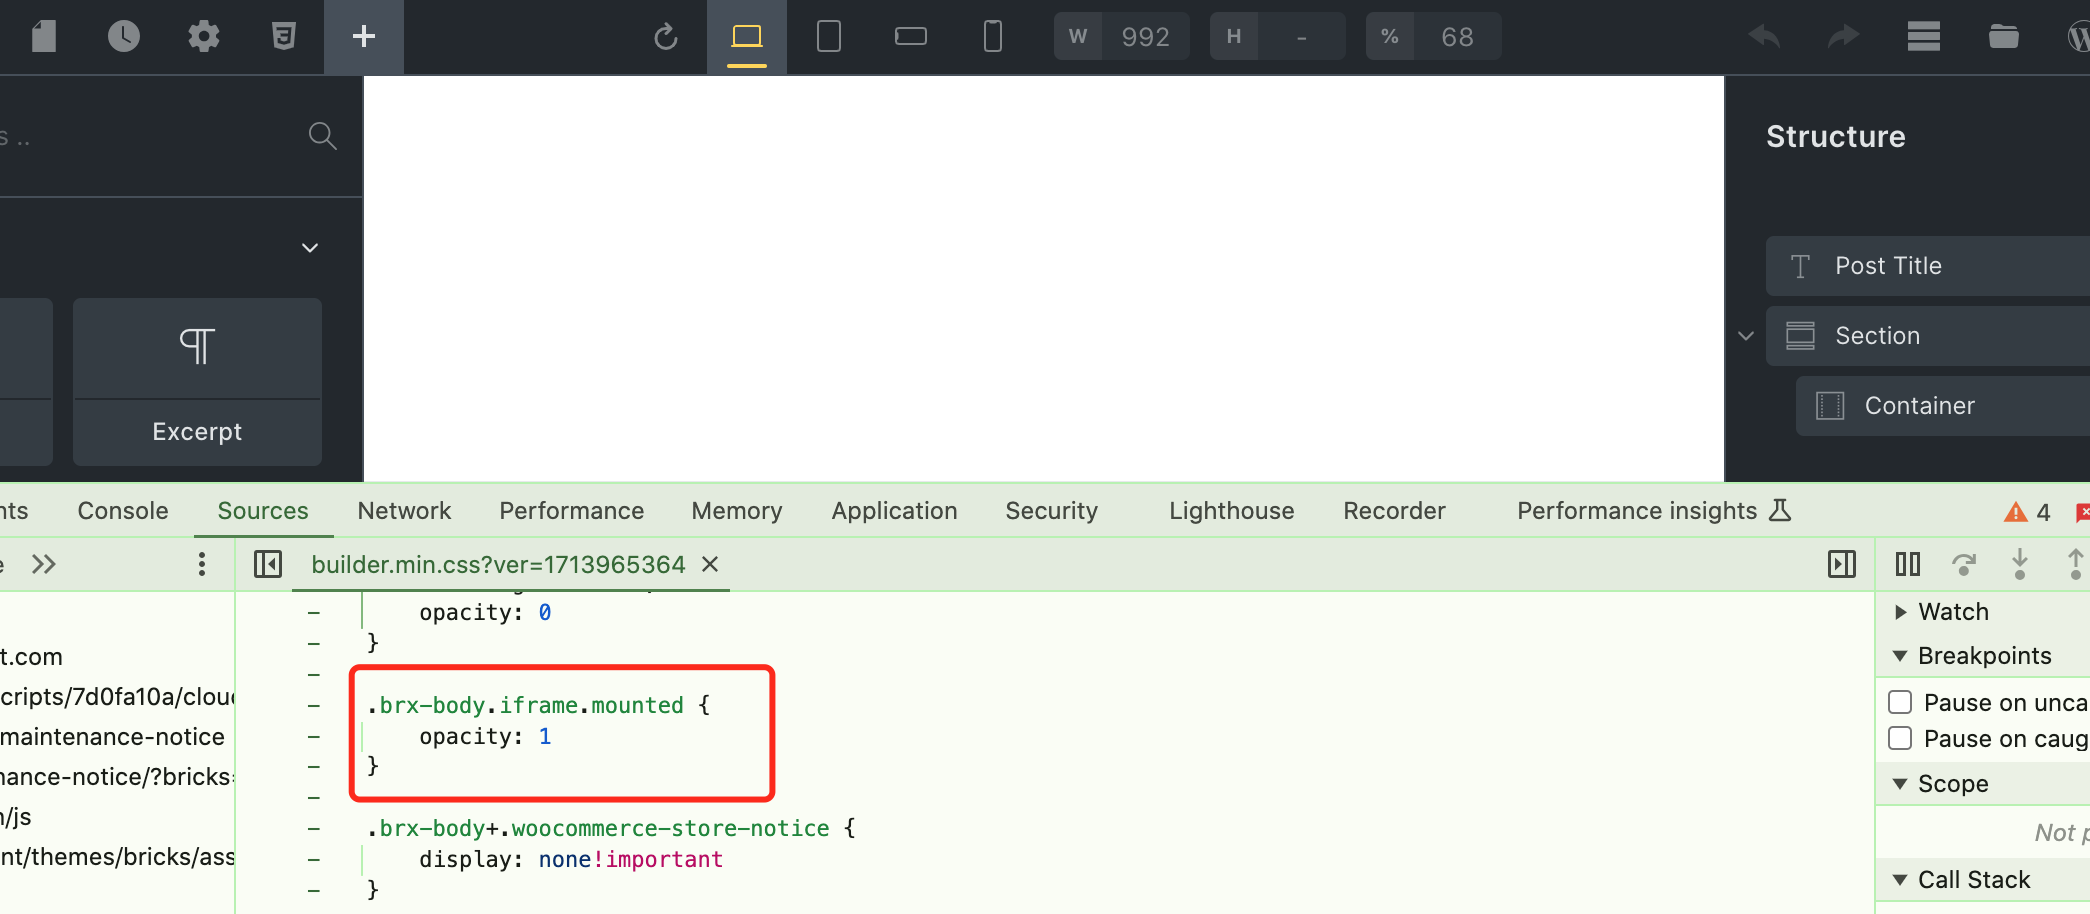Toggle the structure panel icon
Screen dimensions: 2090x914
click(x=1924, y=37)
